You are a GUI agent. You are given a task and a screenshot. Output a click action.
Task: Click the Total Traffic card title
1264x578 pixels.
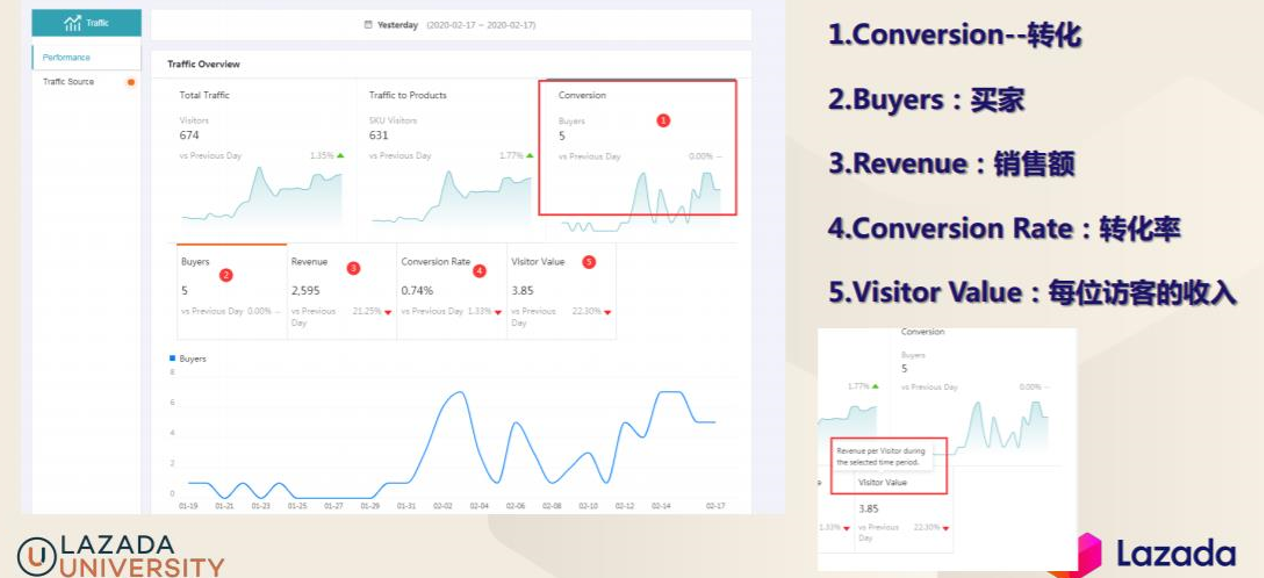coord(204,95)
